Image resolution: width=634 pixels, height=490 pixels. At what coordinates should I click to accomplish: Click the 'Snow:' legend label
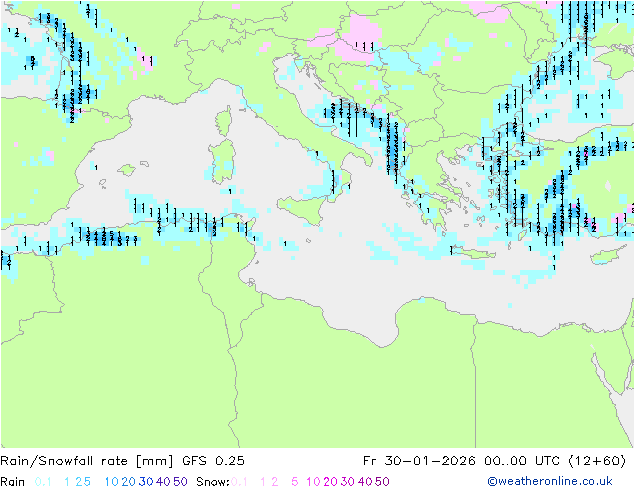pos(213,482)
